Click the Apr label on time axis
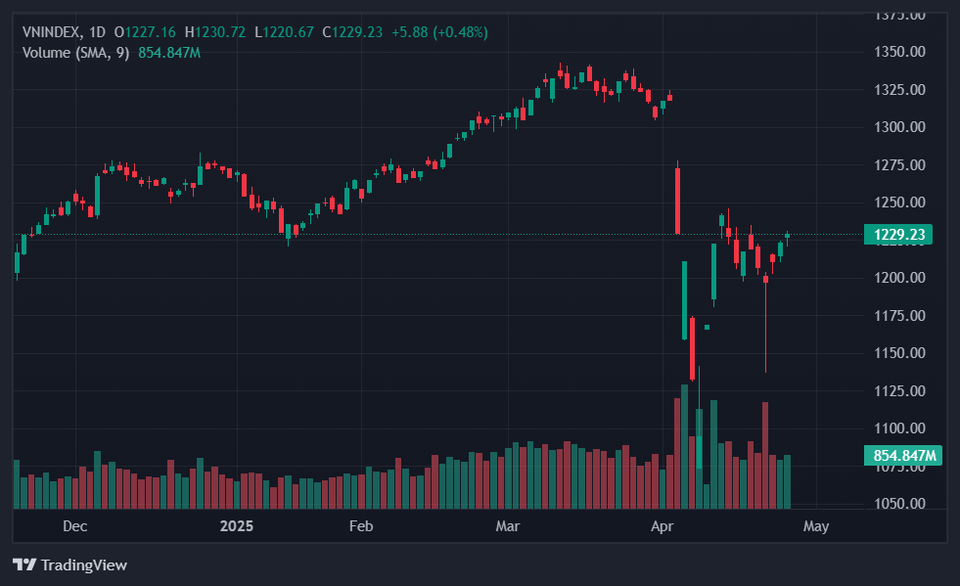Image resolution: width=960 pixels, height=586 pixels. click(x=662, y=526)
